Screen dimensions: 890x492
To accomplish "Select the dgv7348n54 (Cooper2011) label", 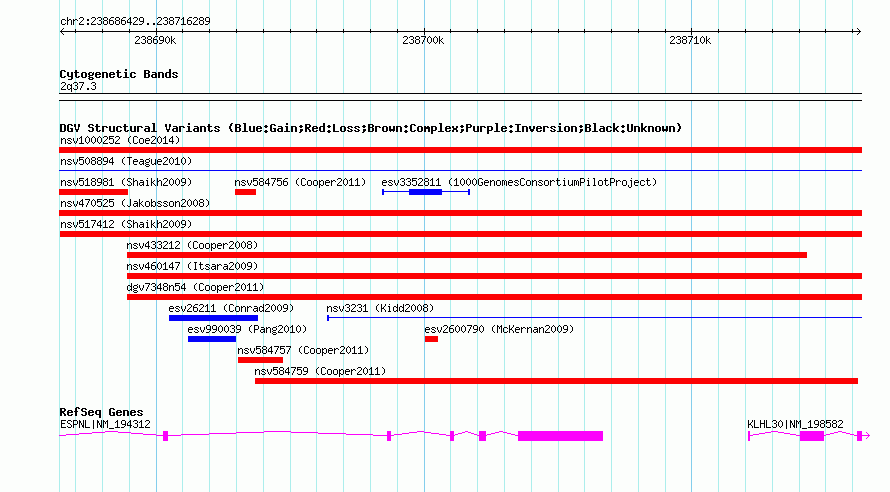I will pos(195,287).
